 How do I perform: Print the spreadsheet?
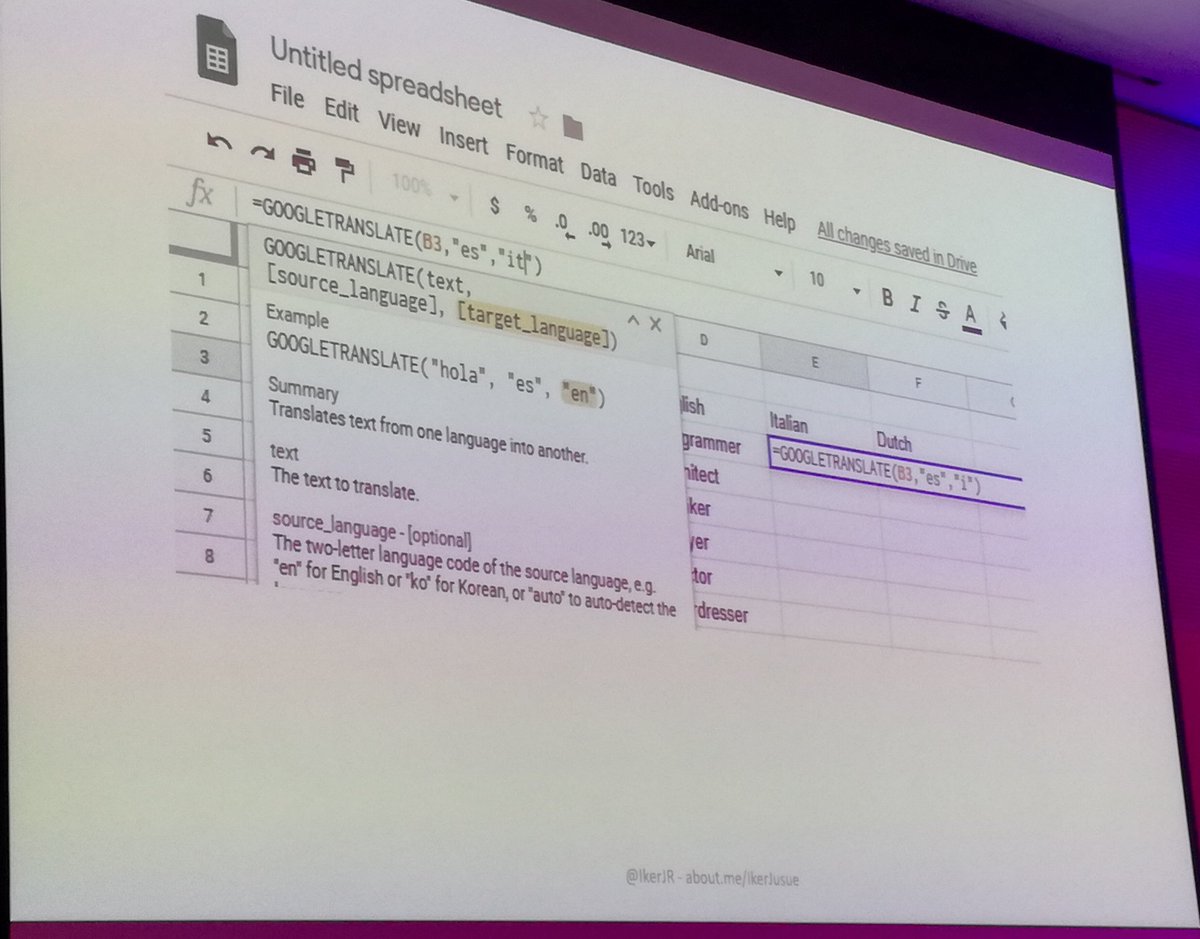pyautogui.click(x=304, y=160)
